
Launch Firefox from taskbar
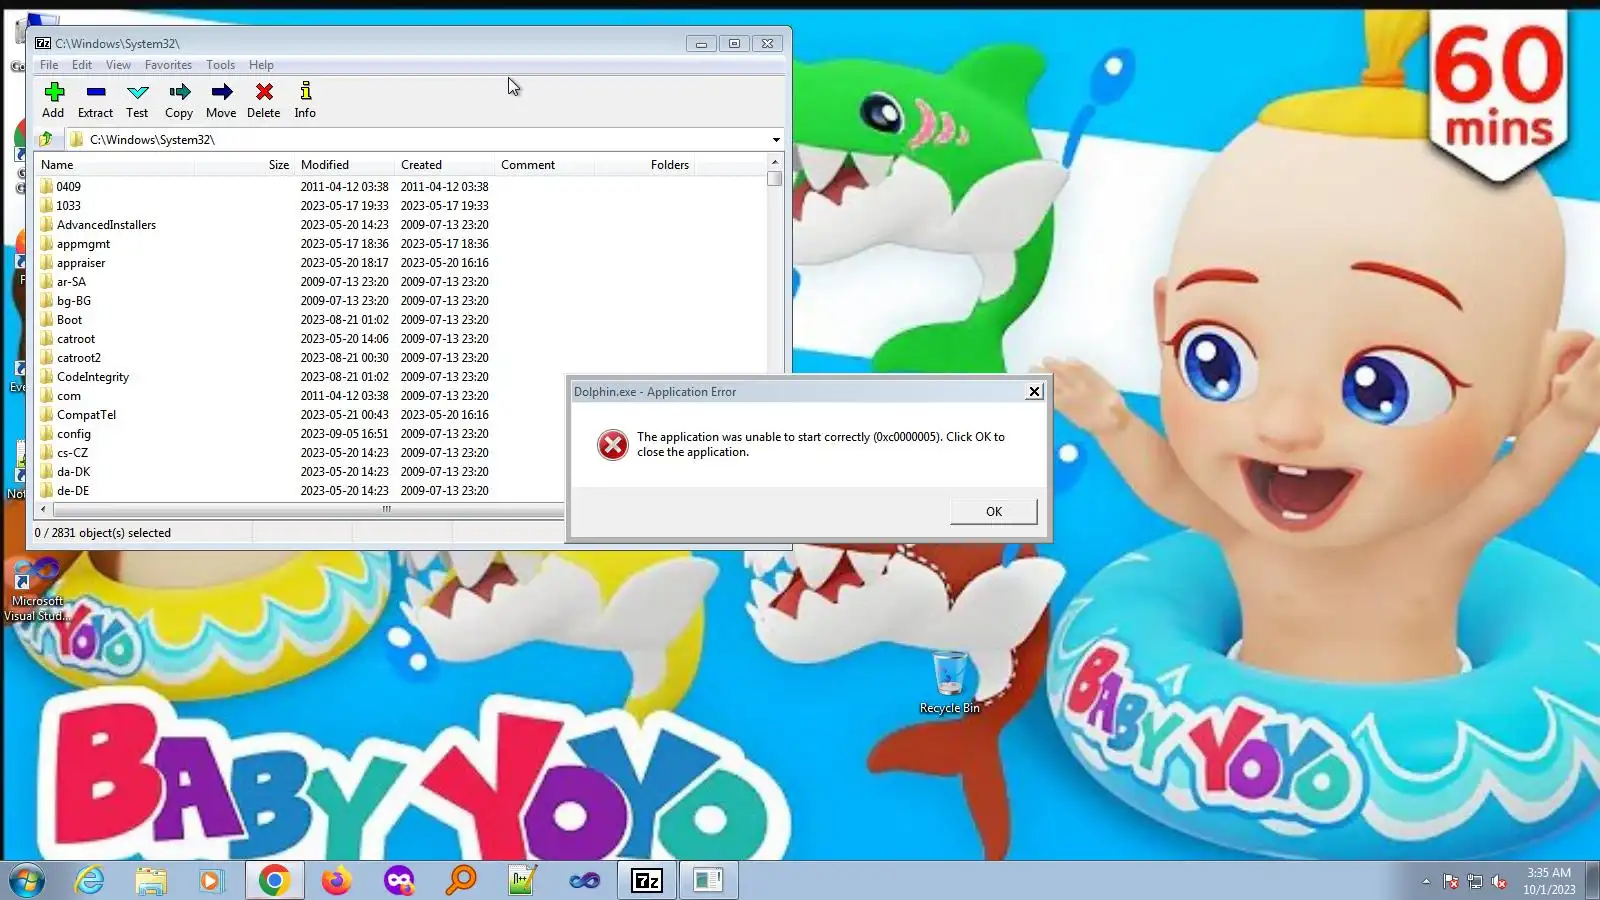337,880
